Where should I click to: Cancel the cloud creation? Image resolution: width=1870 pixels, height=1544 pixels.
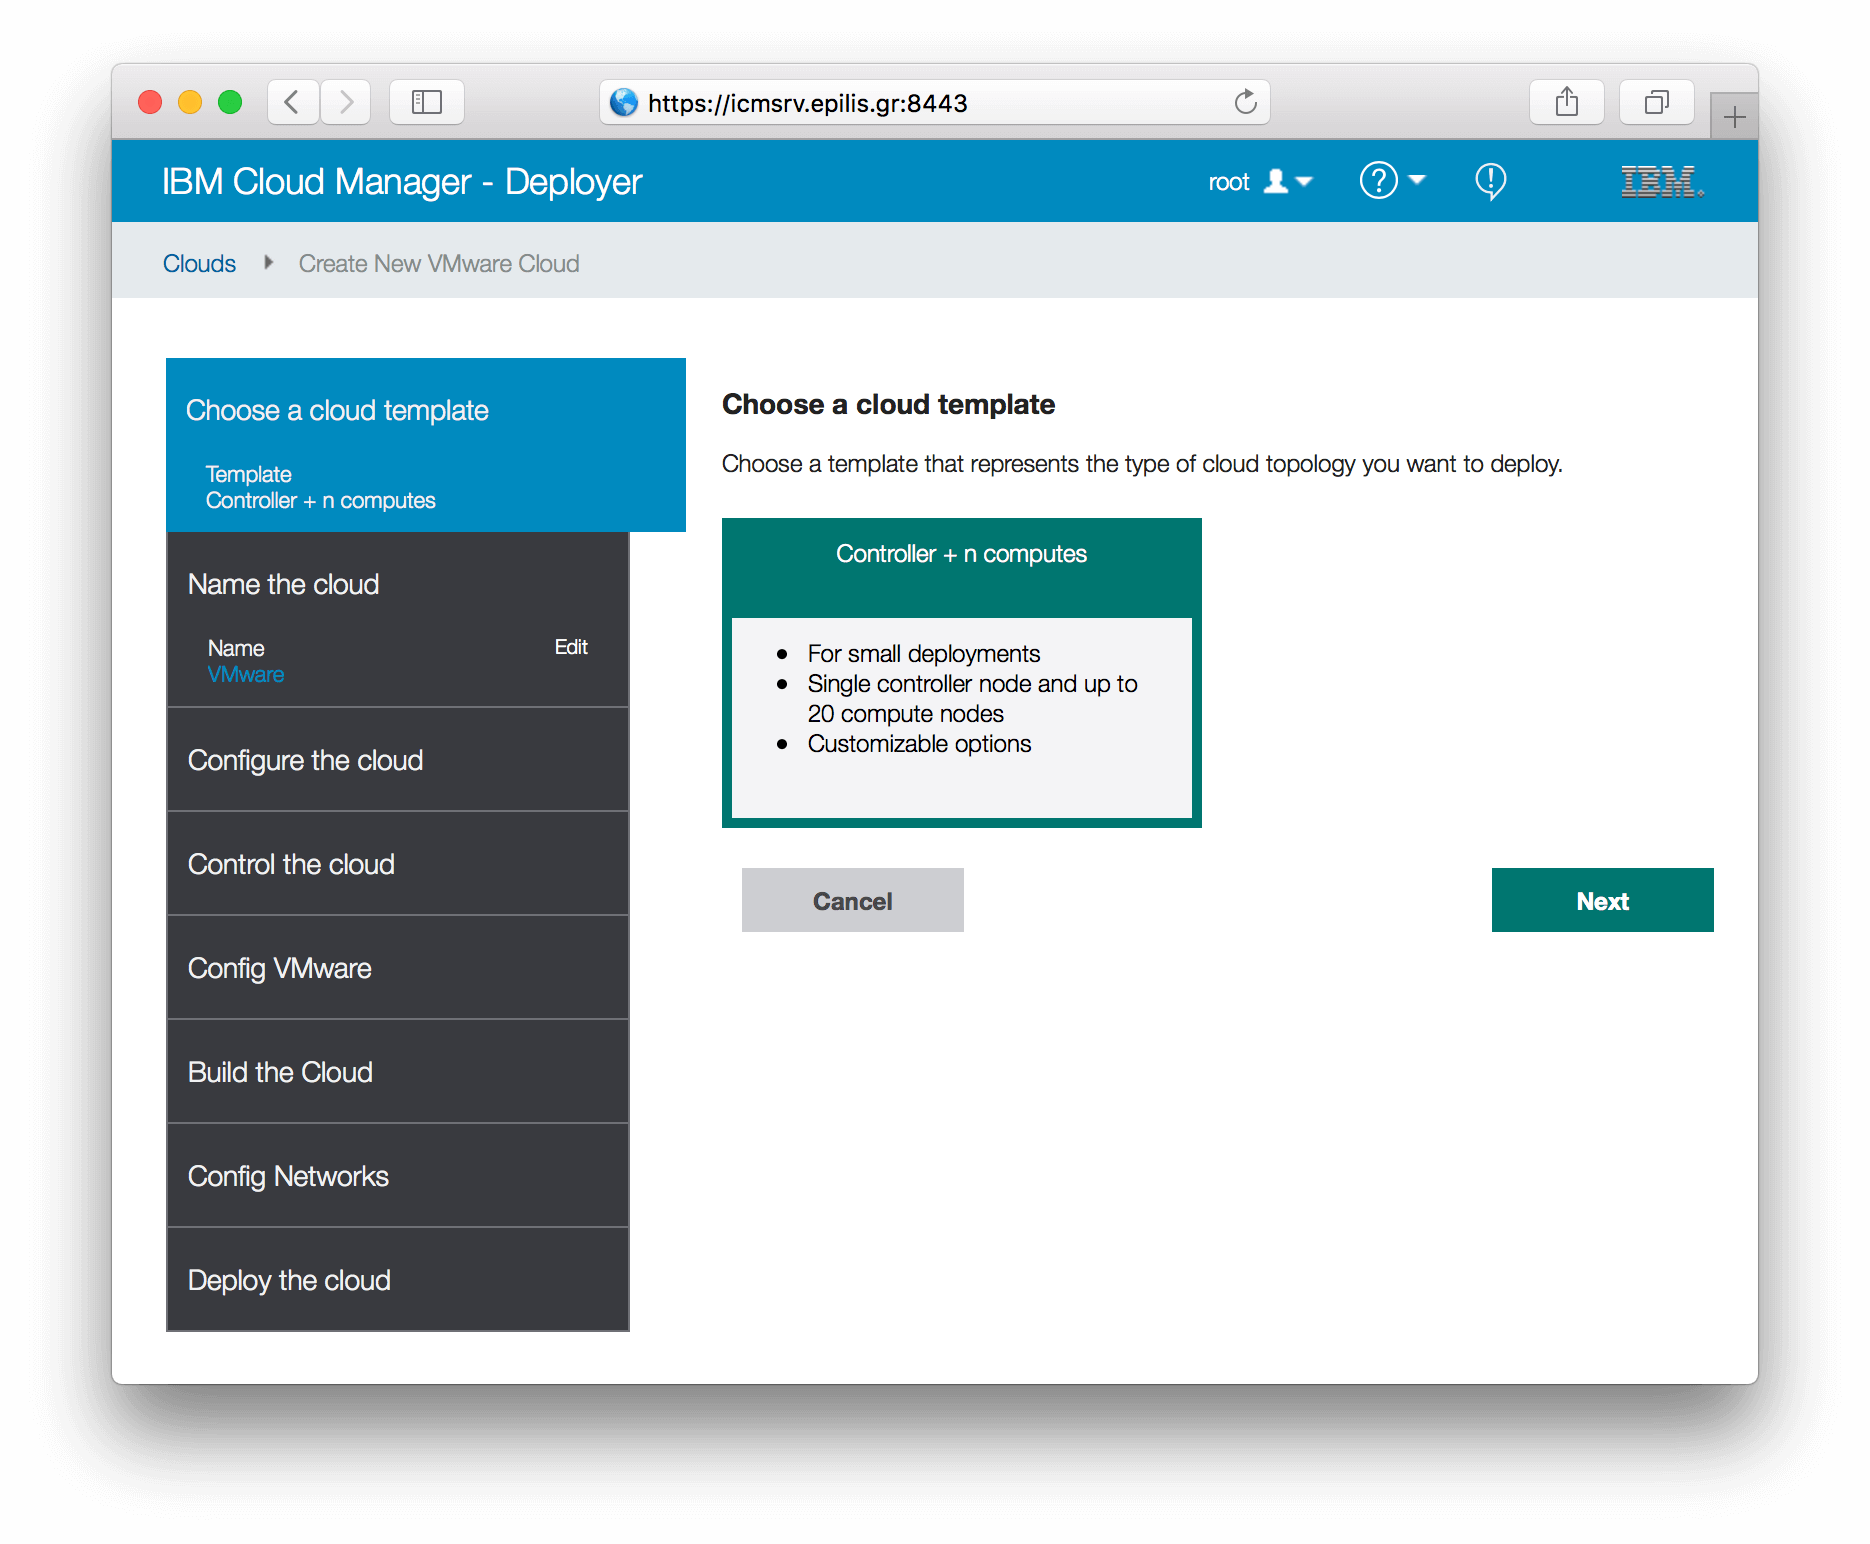[853, 900]
